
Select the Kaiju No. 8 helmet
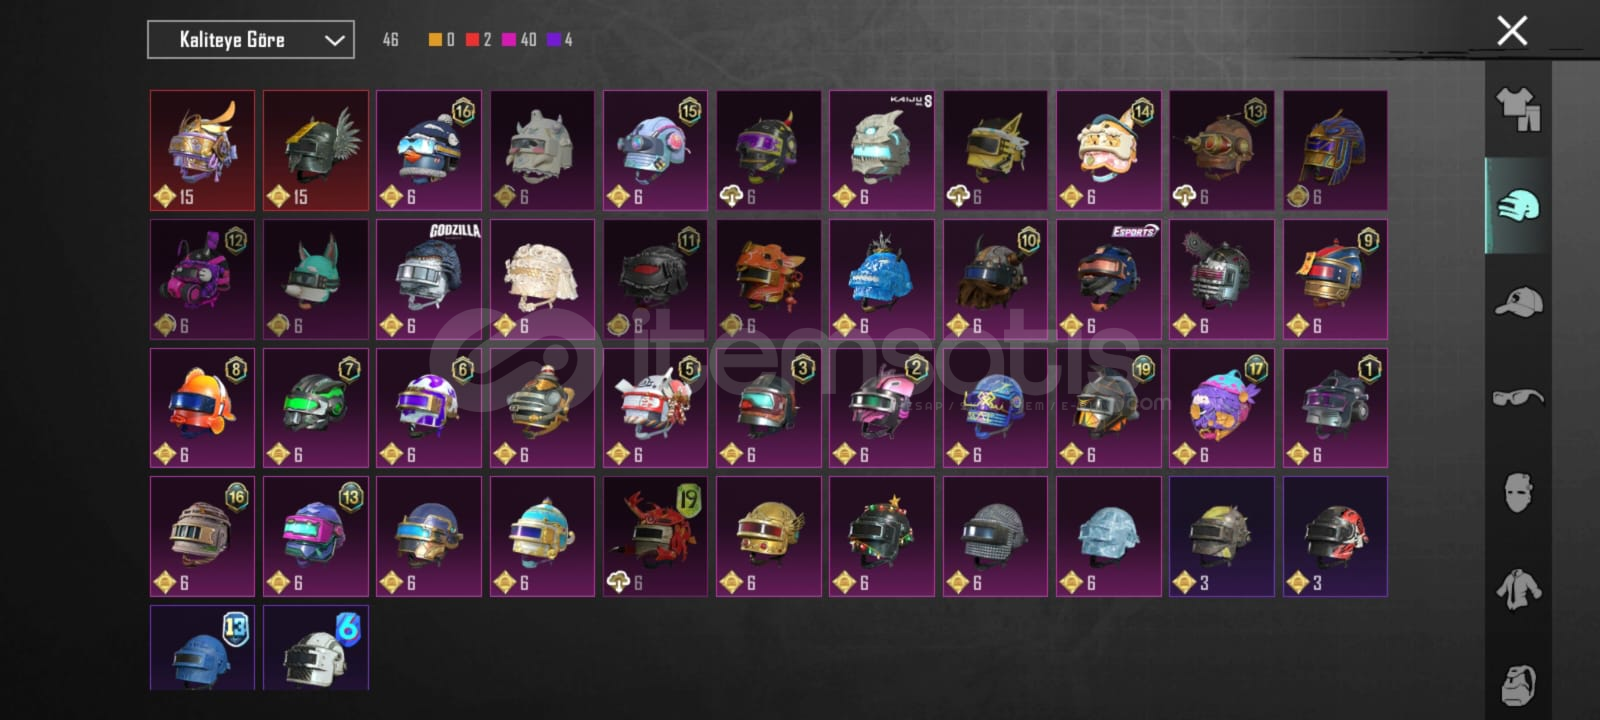[882, 150]
